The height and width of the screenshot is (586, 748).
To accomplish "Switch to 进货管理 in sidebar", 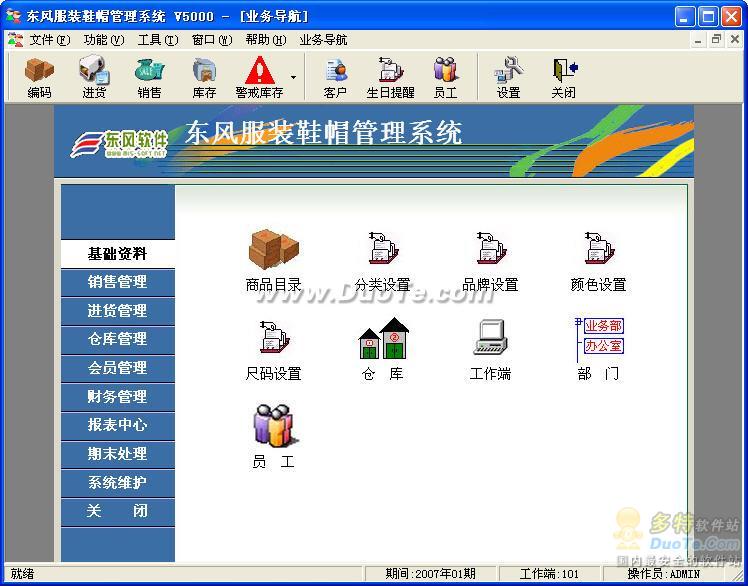I will [118, 311].
